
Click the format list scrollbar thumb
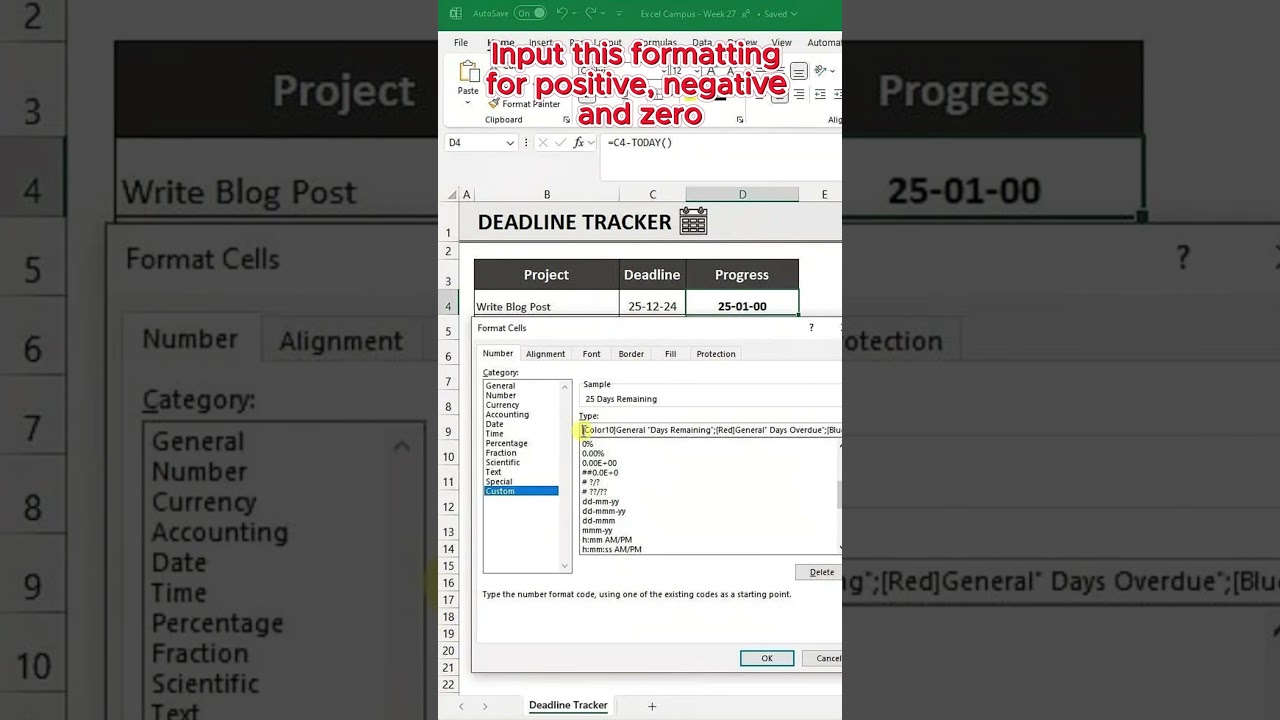point(840,494)
